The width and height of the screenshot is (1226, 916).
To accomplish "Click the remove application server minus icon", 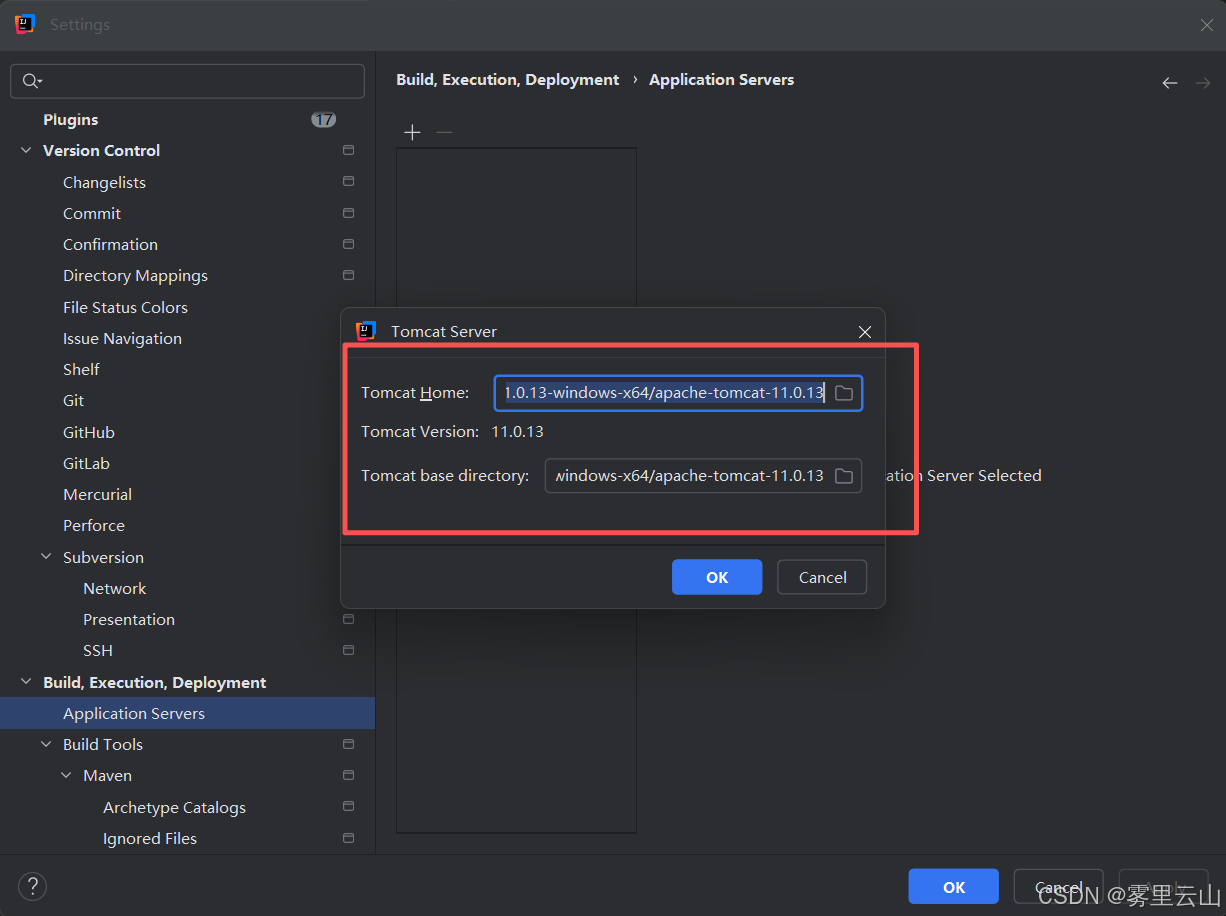I will pos(444,132).
